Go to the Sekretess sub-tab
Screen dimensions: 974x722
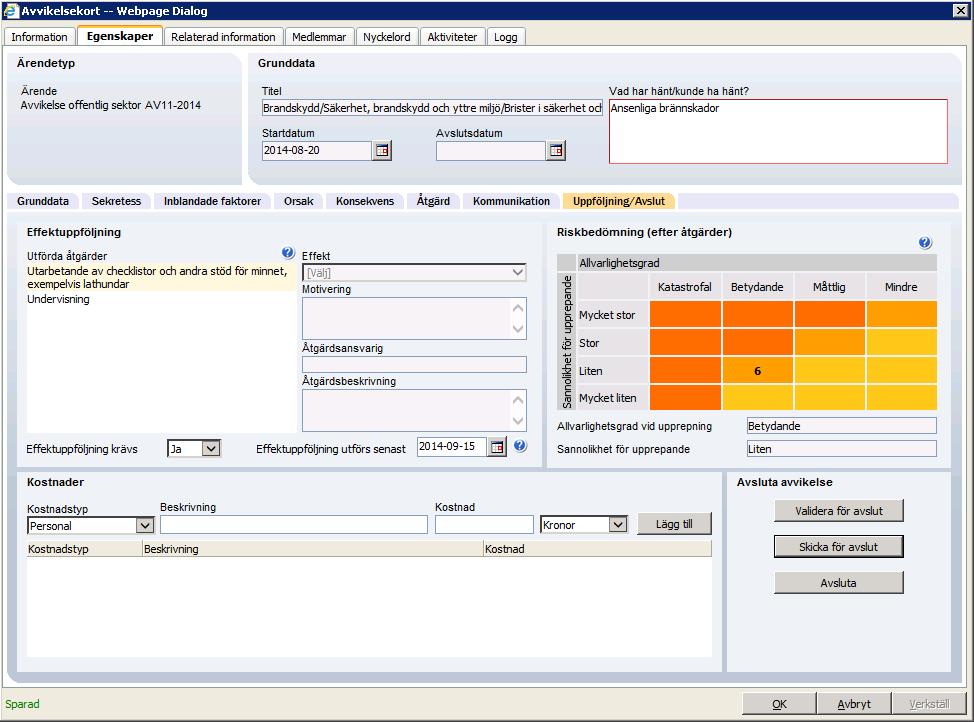pyautogui.click(x=116, y=201)
